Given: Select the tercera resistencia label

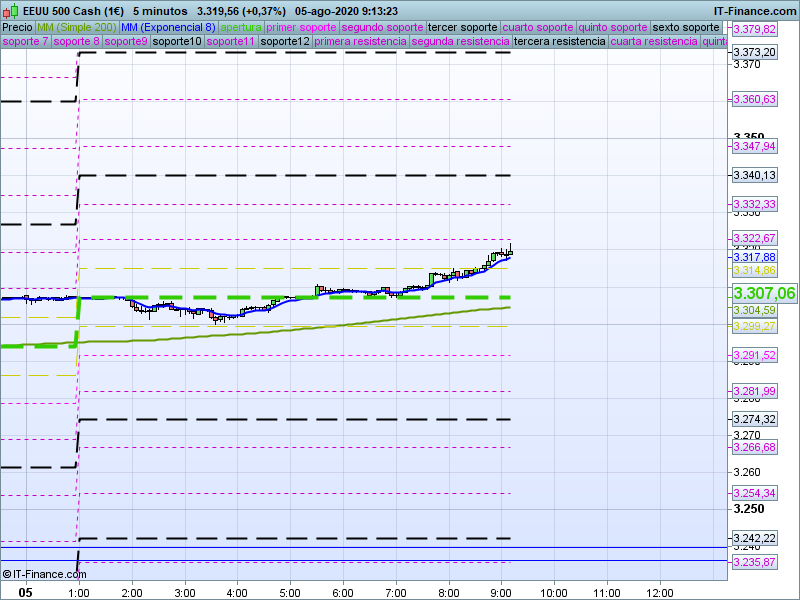Looking at the screenshot, I should tap(559, 42).
